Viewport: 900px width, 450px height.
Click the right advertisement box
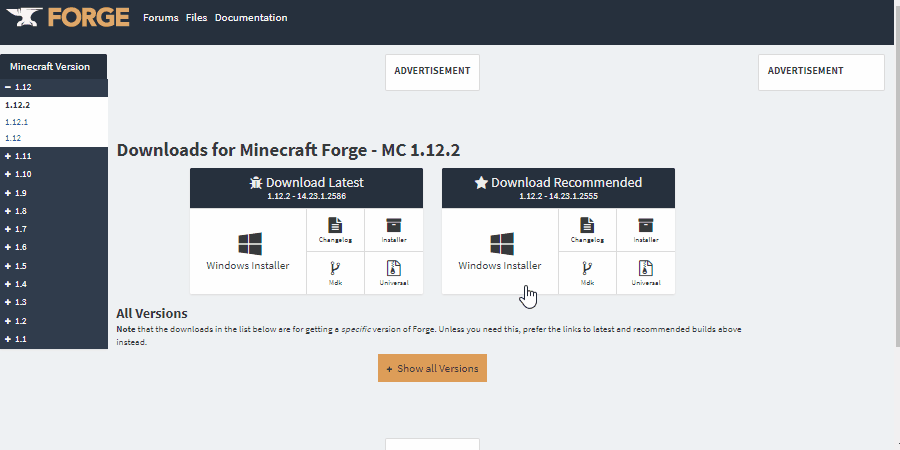pos(821,72)
